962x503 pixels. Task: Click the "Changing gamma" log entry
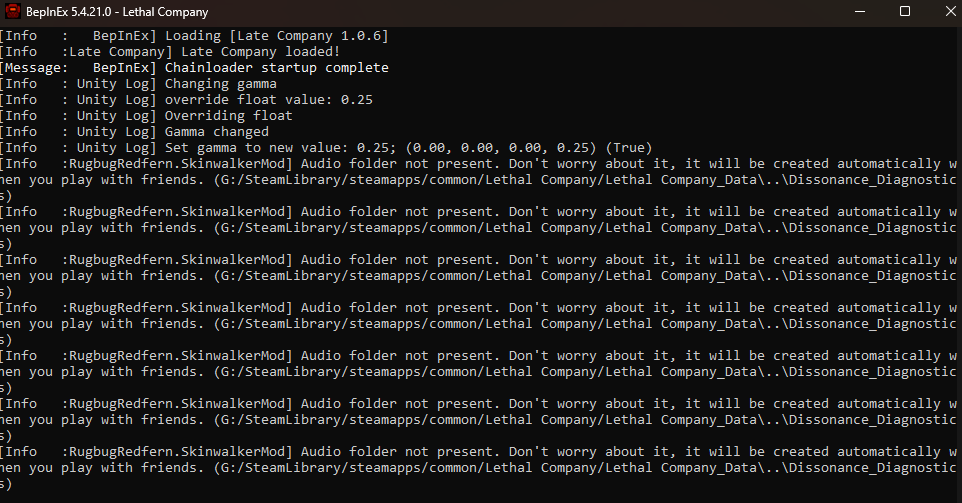tap(220, 84)
